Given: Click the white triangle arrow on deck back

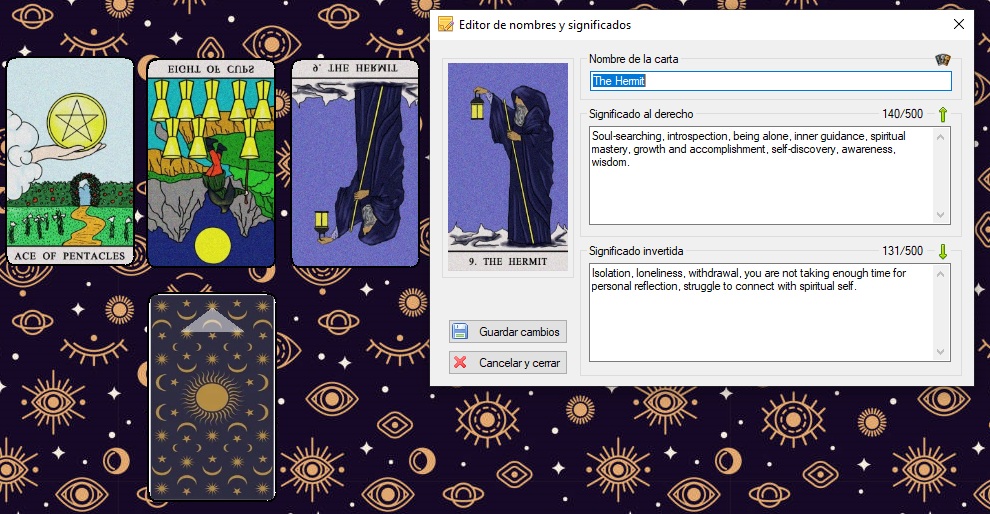Looking at the screenshot, I should [x=212, y=321].
